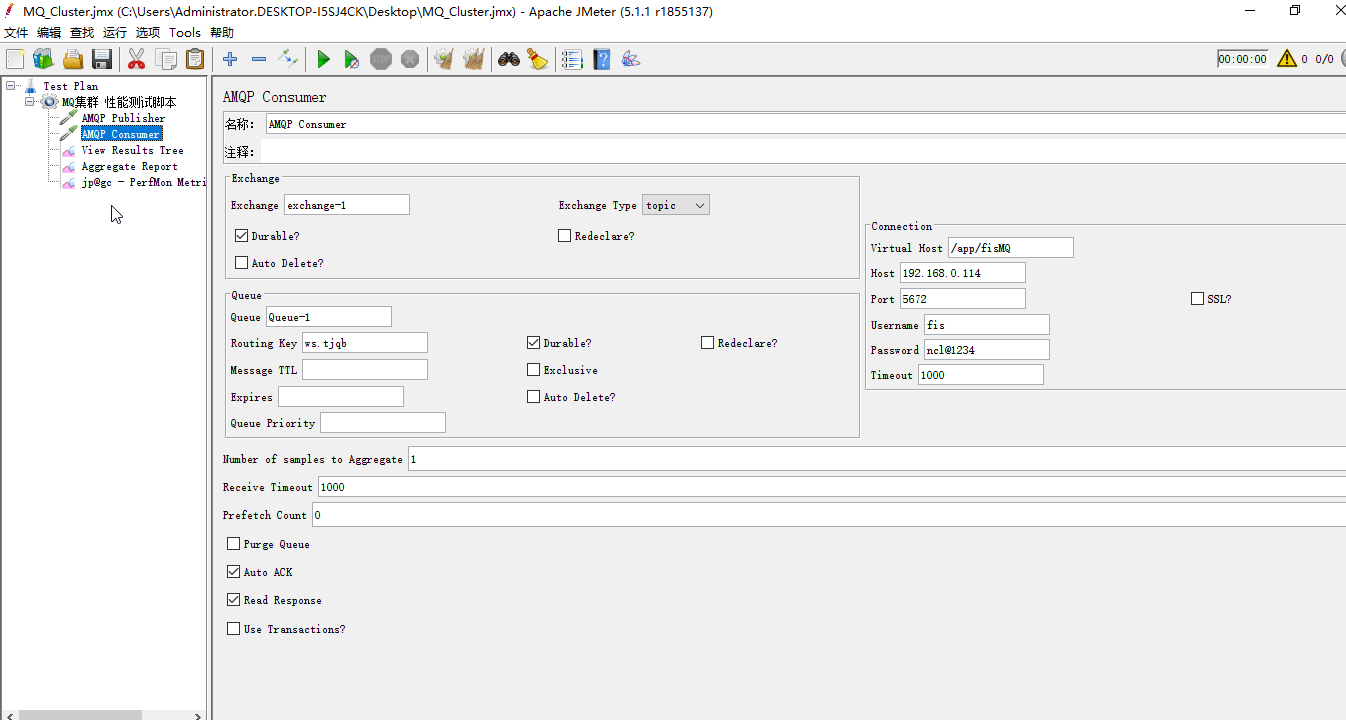Open the 编辑 menu

[49, 33]
